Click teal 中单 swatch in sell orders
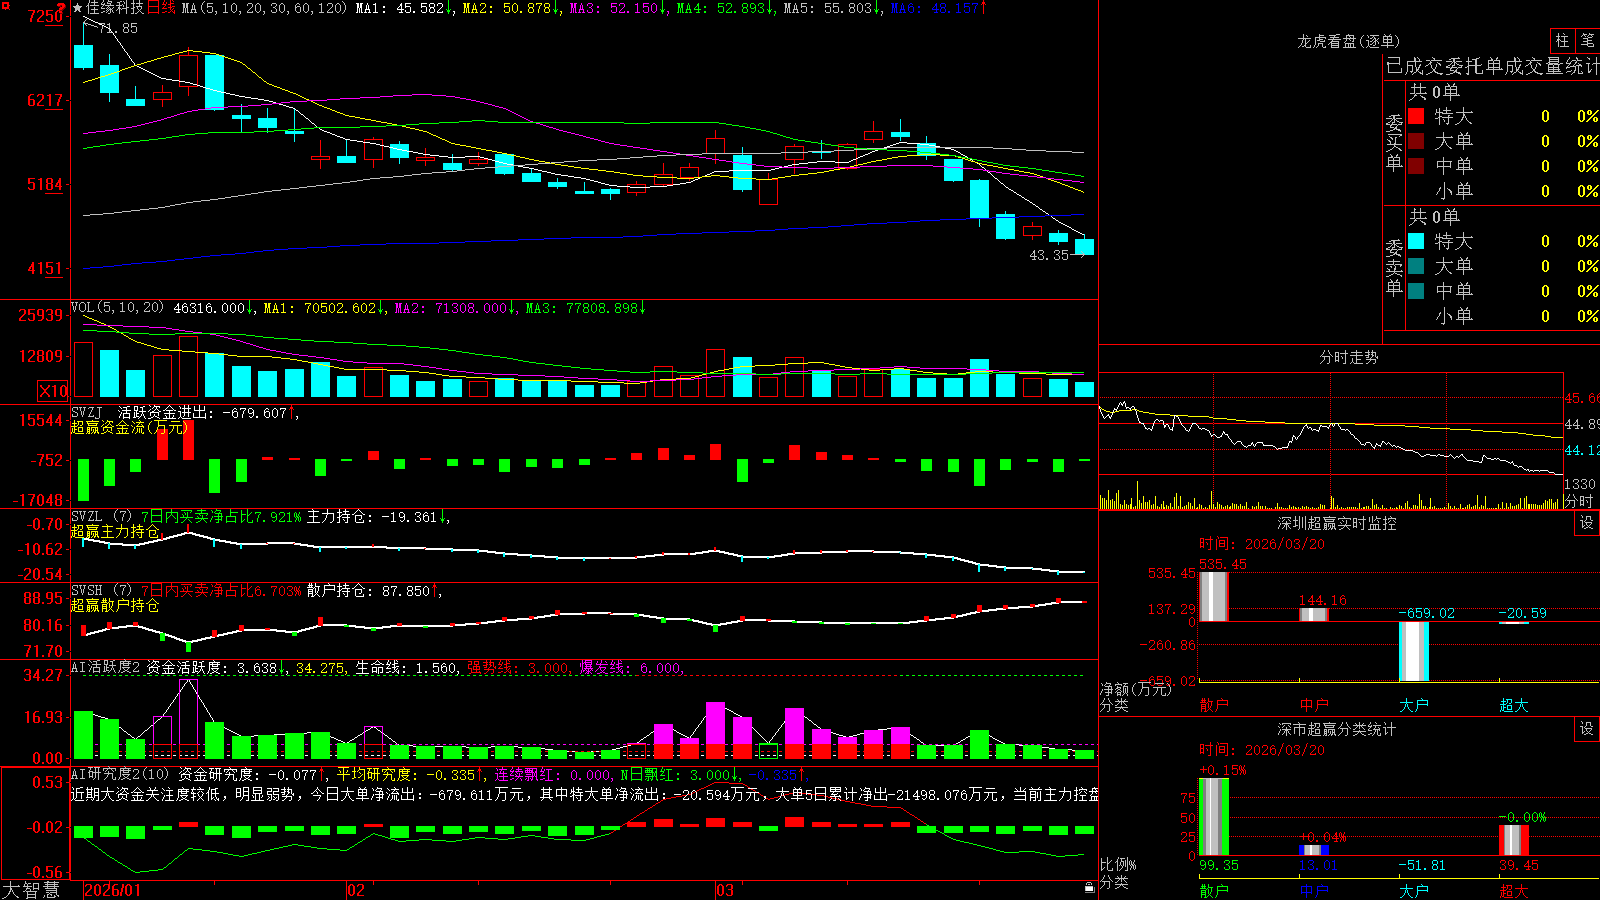 (1416, 291)
